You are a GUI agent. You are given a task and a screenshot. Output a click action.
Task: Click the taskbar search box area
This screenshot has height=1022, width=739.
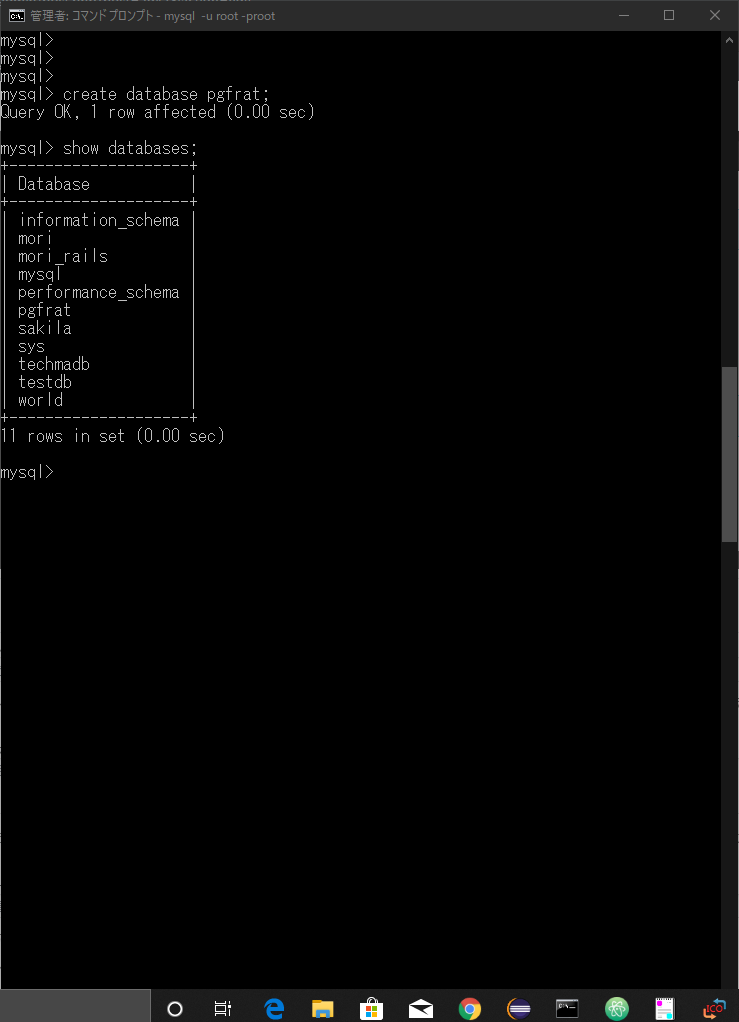[x=75, y=1006]
